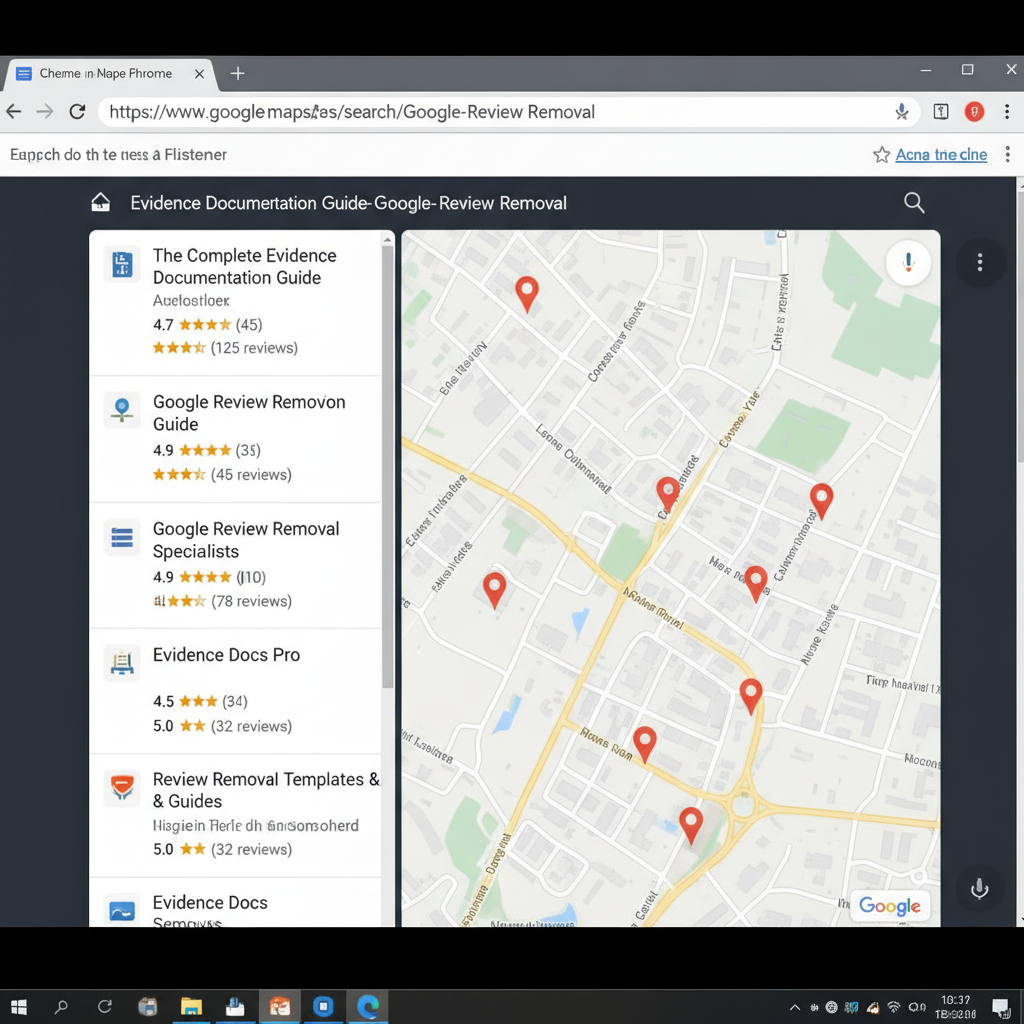
Task: Click the browser forward arrow
Action: pos(44,112)
